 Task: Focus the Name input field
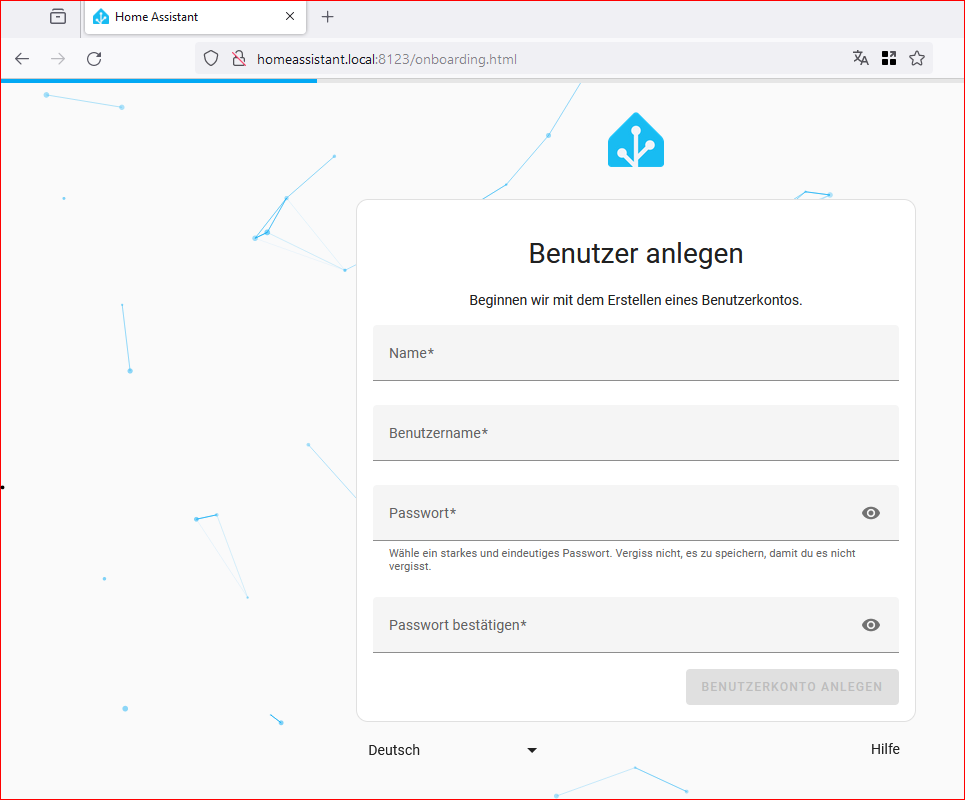pyautogui.click(x=636, y=353)
